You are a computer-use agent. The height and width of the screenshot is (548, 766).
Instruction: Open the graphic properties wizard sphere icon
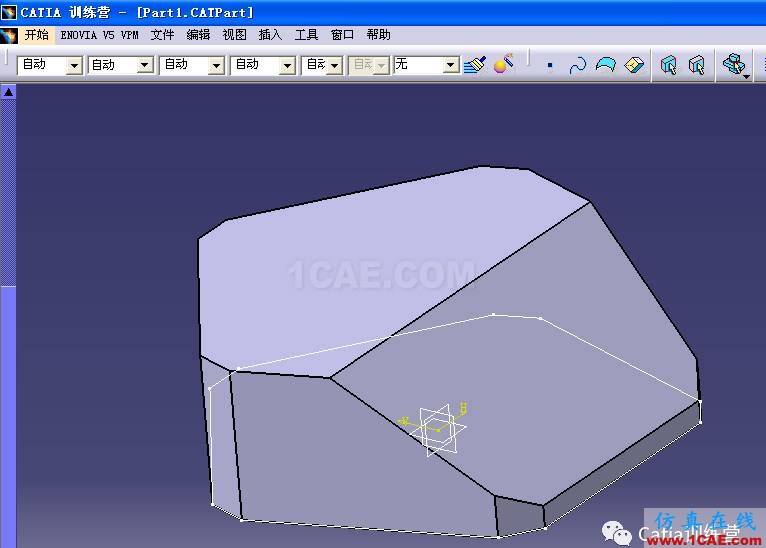(x=503, y=64)
